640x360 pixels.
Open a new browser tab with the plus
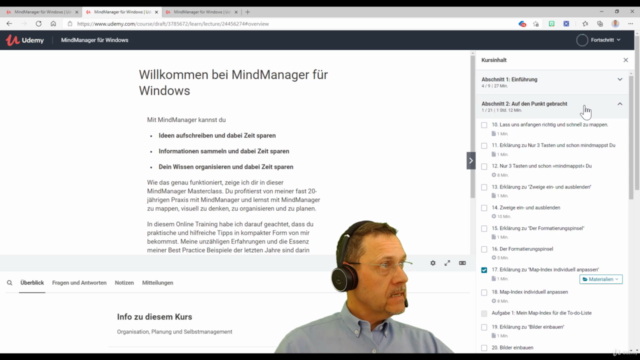[247, 12]
